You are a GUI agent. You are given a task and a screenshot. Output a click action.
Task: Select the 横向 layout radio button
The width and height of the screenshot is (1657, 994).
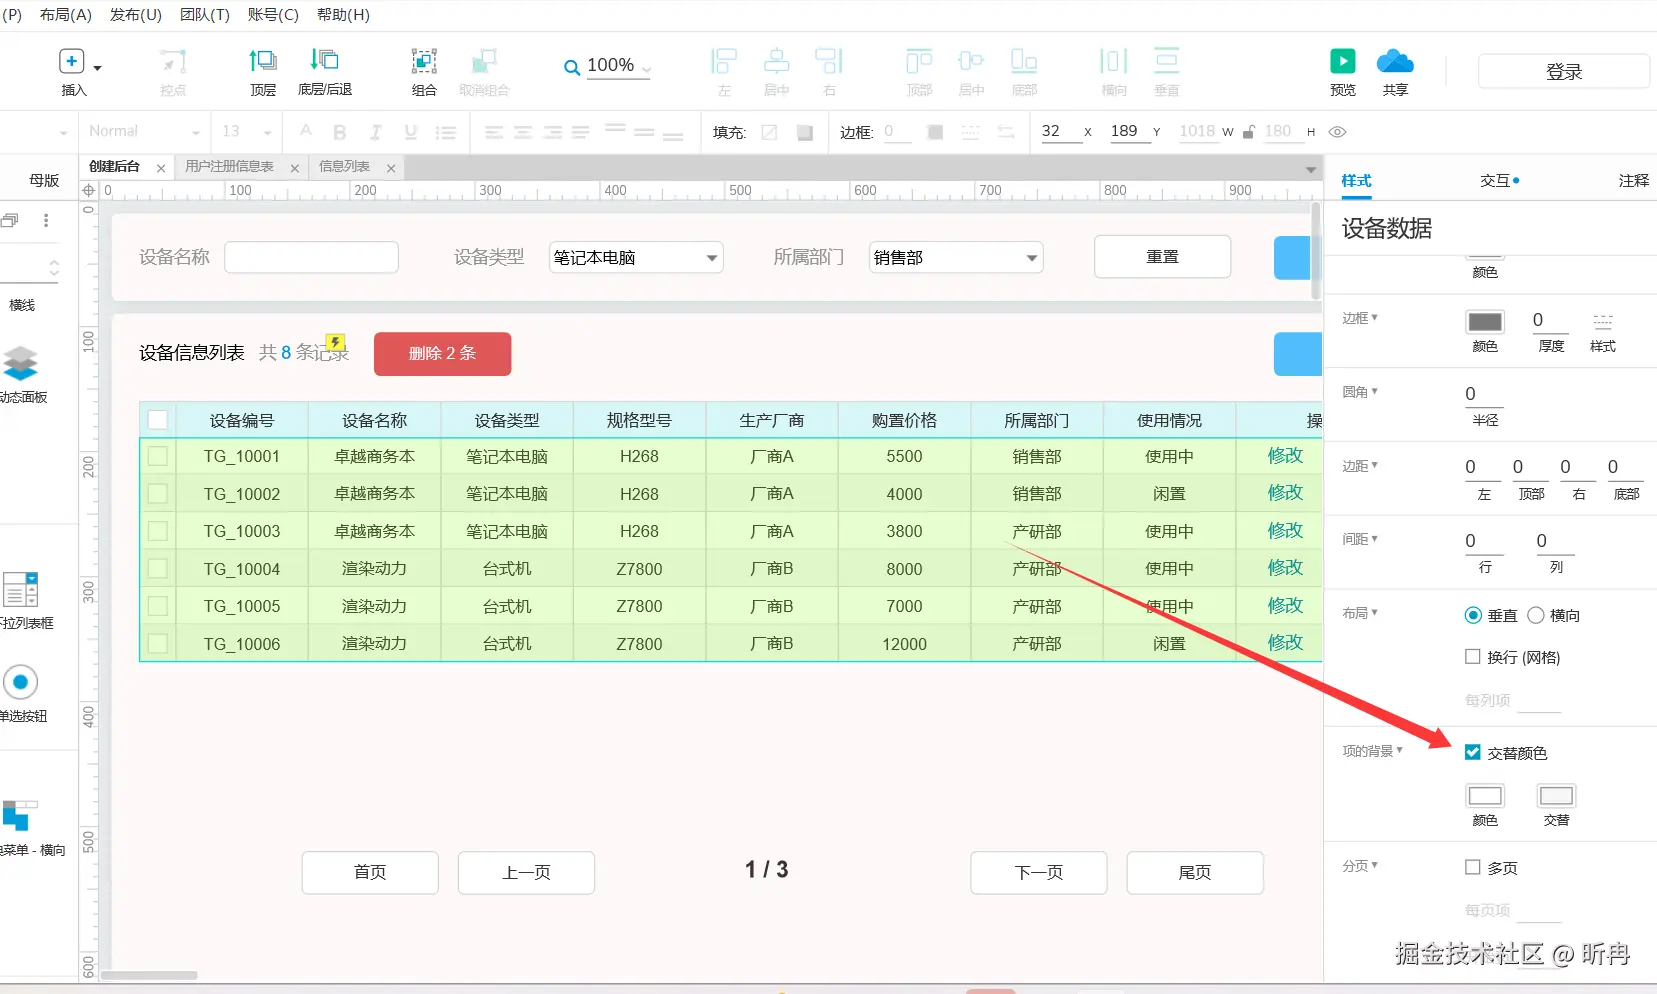click(1536, 615)
